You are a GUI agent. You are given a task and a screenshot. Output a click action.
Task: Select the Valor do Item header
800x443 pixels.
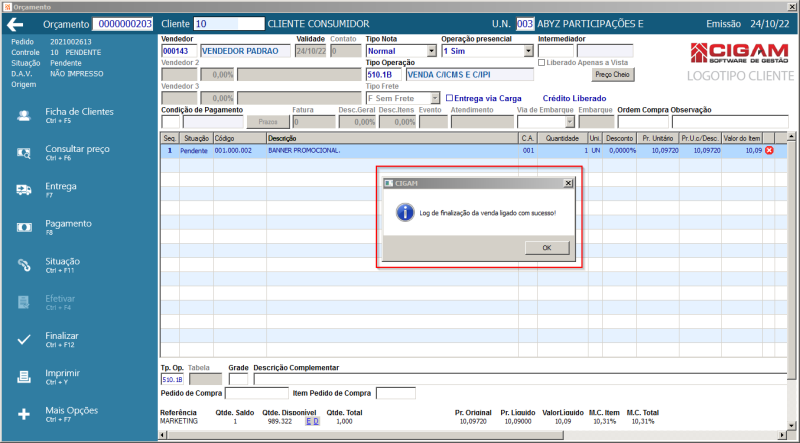coord(741,138)
